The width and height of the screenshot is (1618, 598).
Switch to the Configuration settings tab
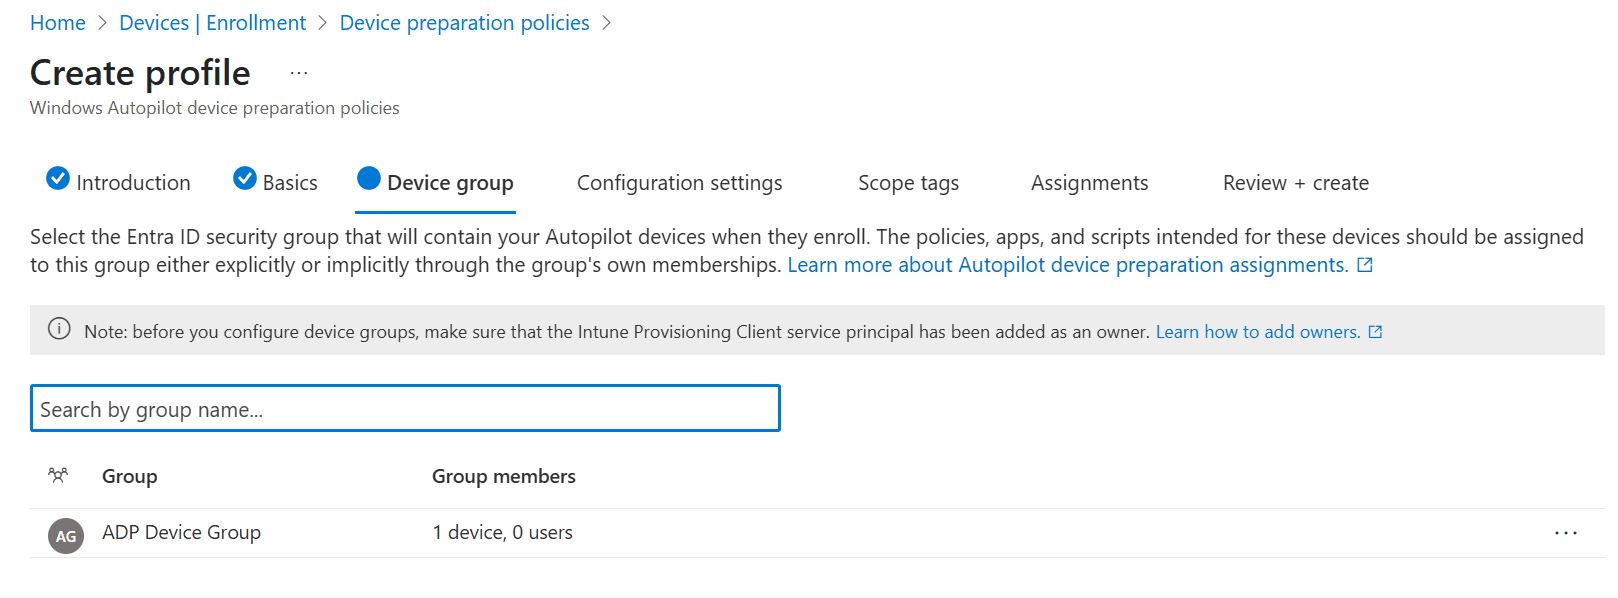679,183
